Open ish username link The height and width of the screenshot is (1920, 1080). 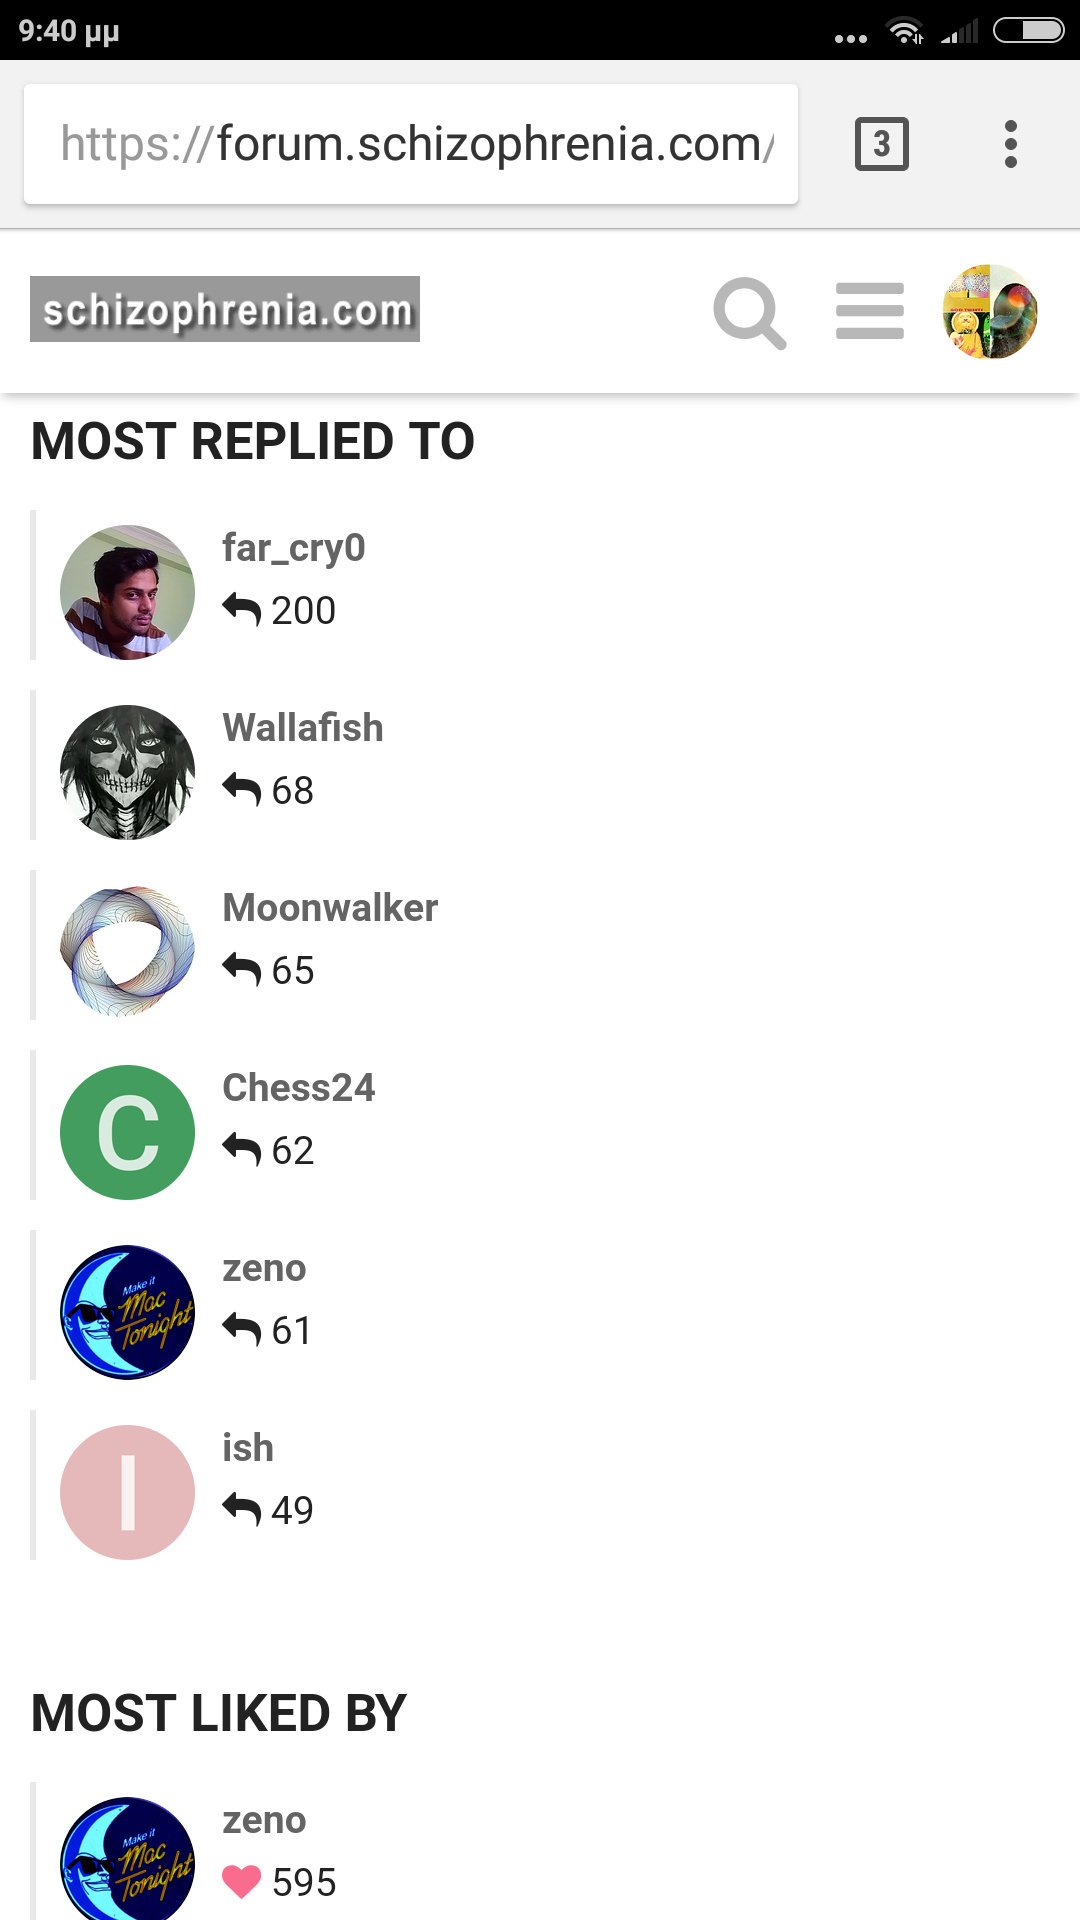coord(248,1448)
